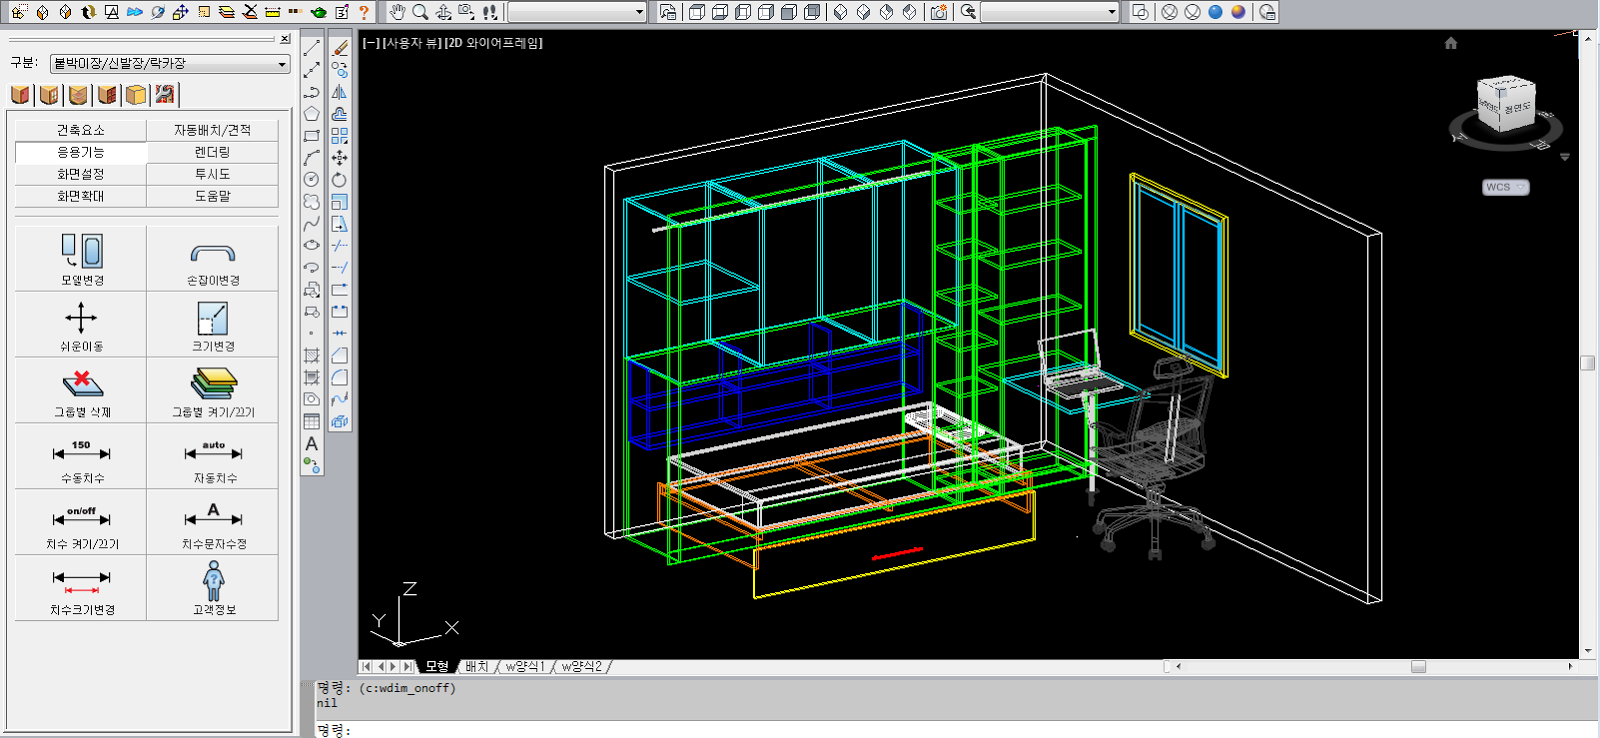Activate the Pan hand tool
Screen dimensions: 1600x738
(398, 12)
